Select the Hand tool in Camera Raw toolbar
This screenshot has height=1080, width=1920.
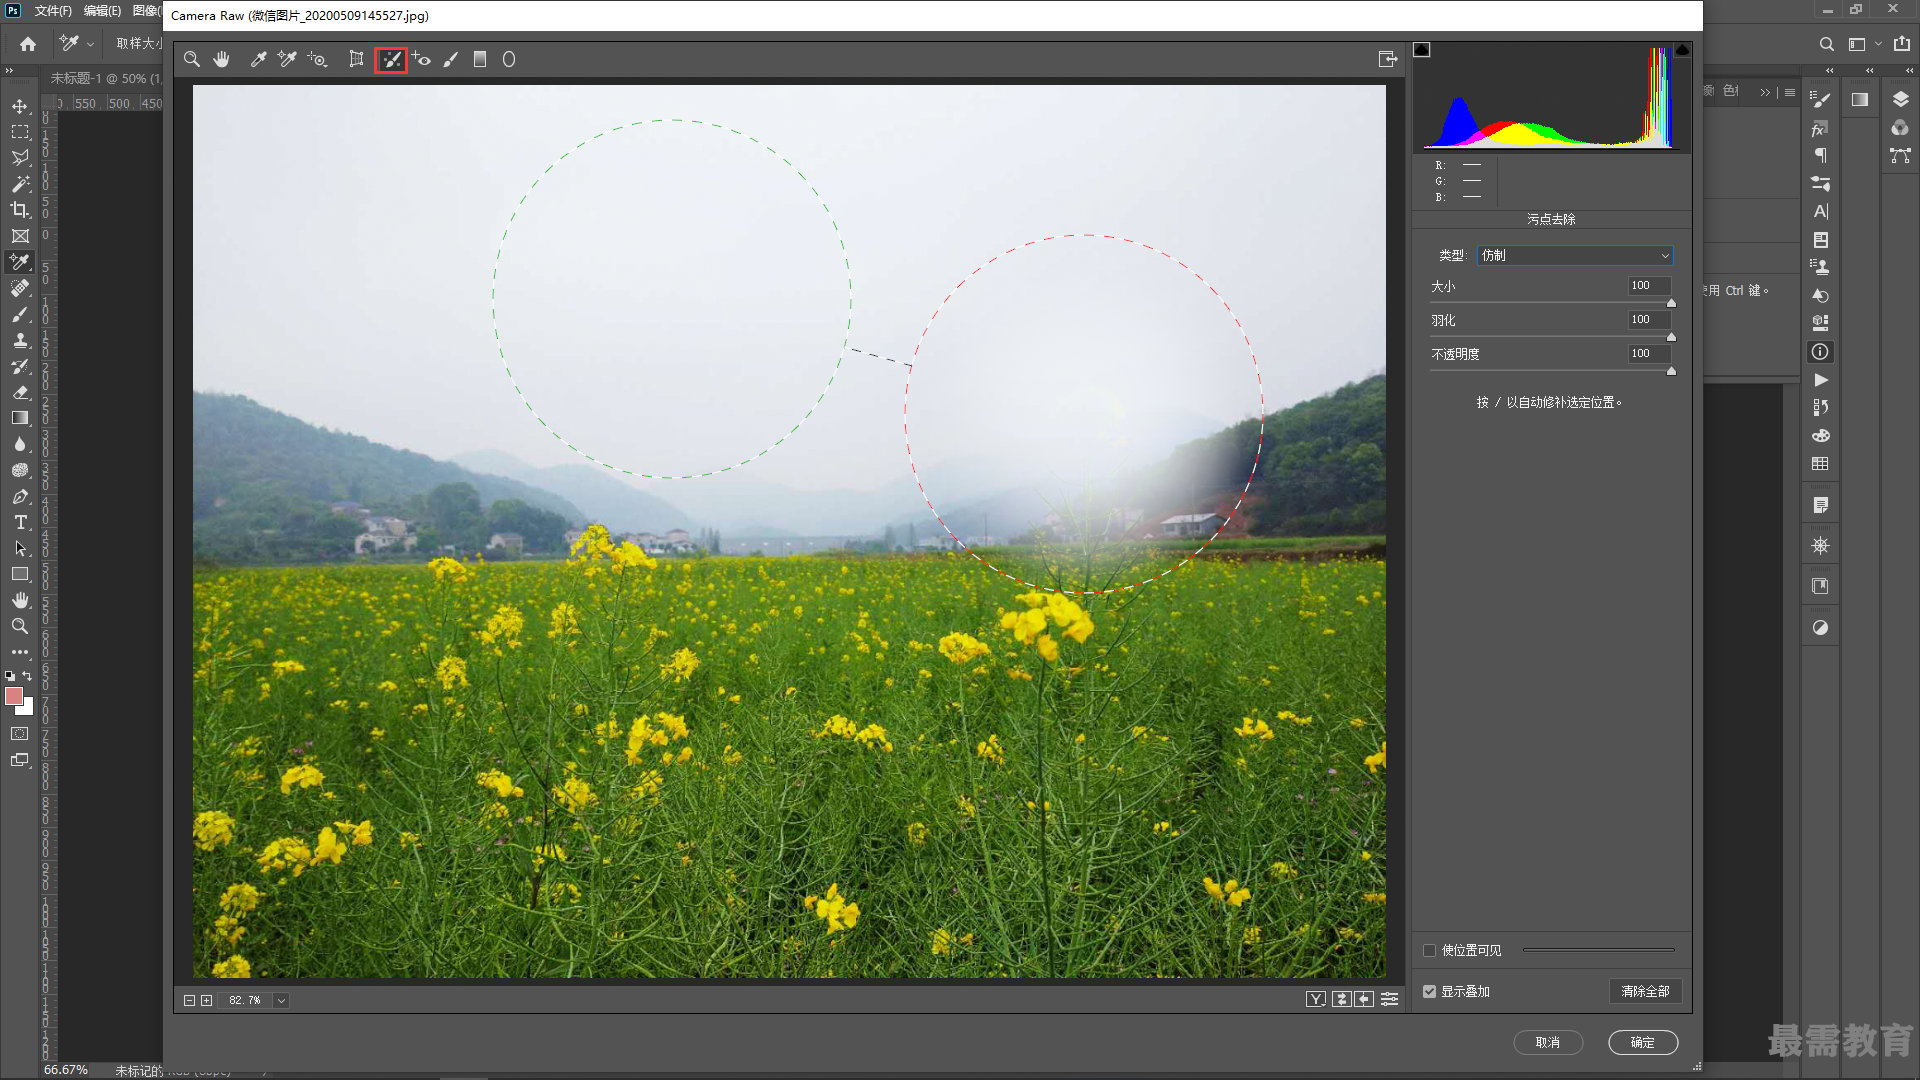[222, 60]
